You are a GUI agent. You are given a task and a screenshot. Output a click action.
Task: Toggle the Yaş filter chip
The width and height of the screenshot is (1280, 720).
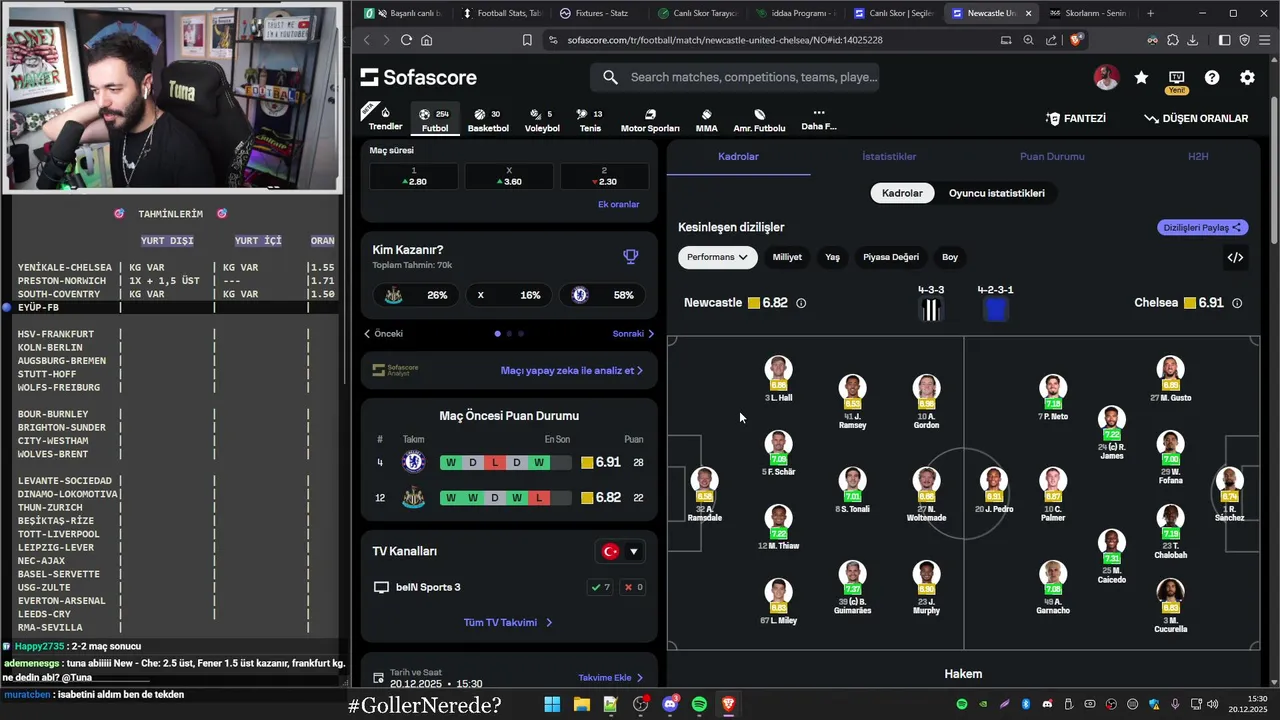[x=832, y=257]
